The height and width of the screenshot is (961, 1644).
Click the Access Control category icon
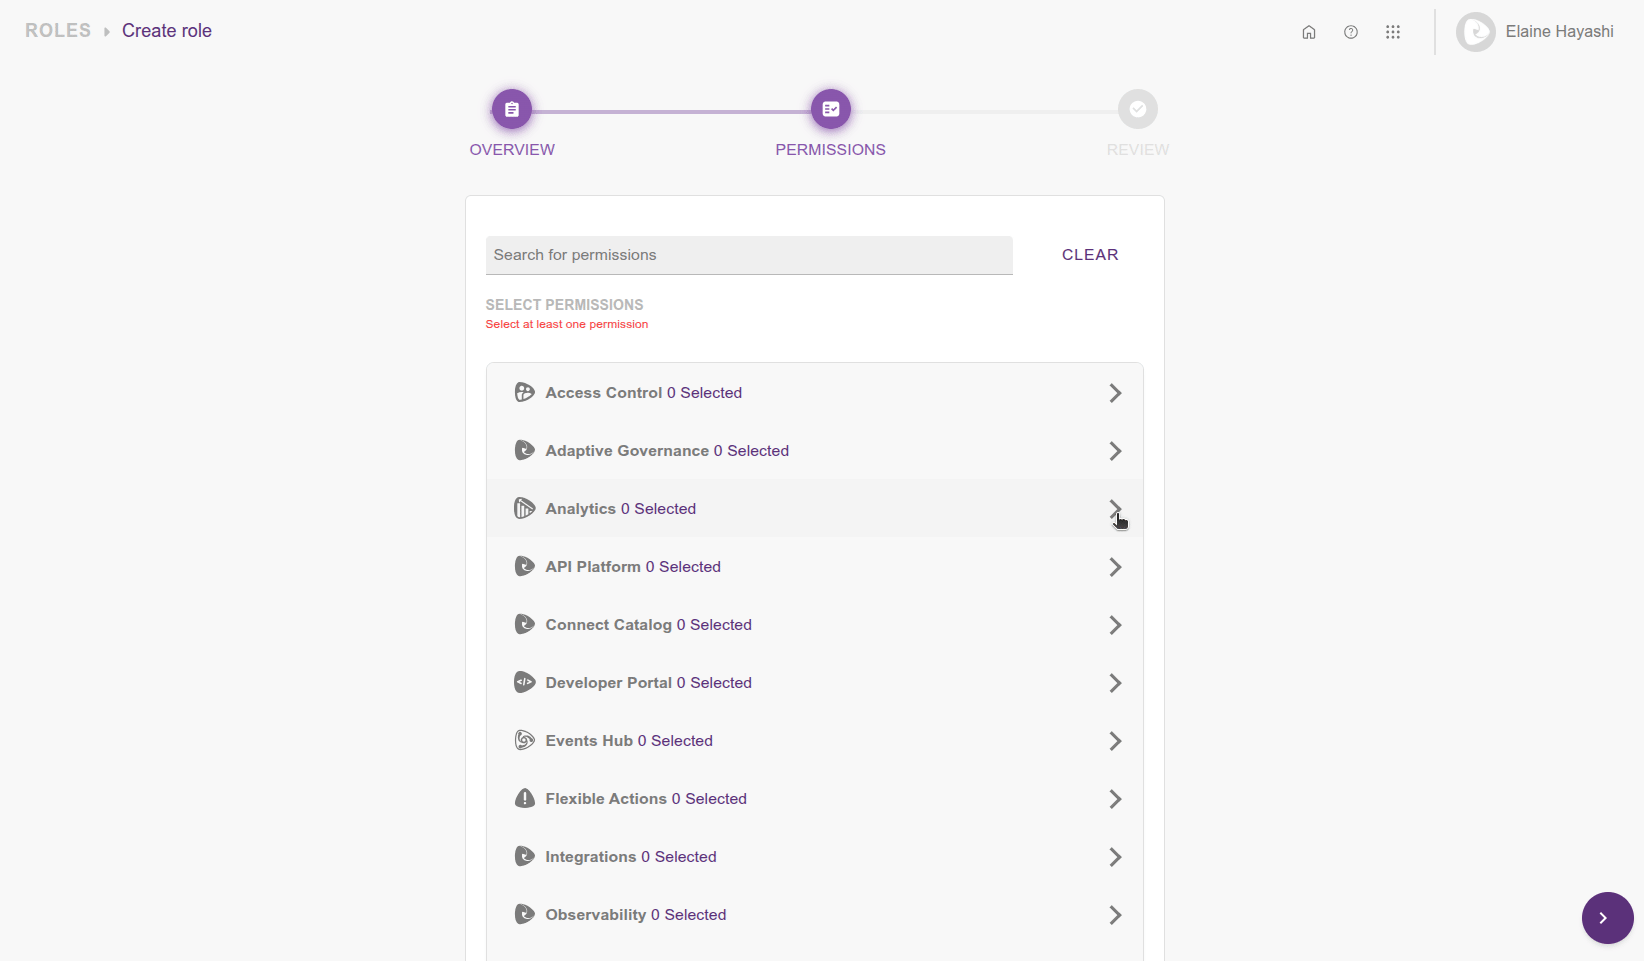click(x=524, y=392)
